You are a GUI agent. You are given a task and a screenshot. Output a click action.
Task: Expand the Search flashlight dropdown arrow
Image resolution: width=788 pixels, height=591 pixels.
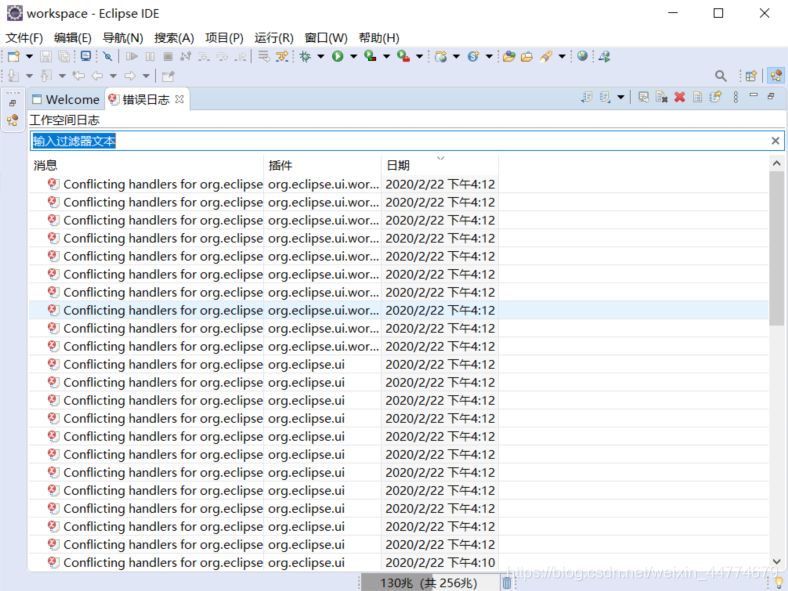click(x=562, y=56)
